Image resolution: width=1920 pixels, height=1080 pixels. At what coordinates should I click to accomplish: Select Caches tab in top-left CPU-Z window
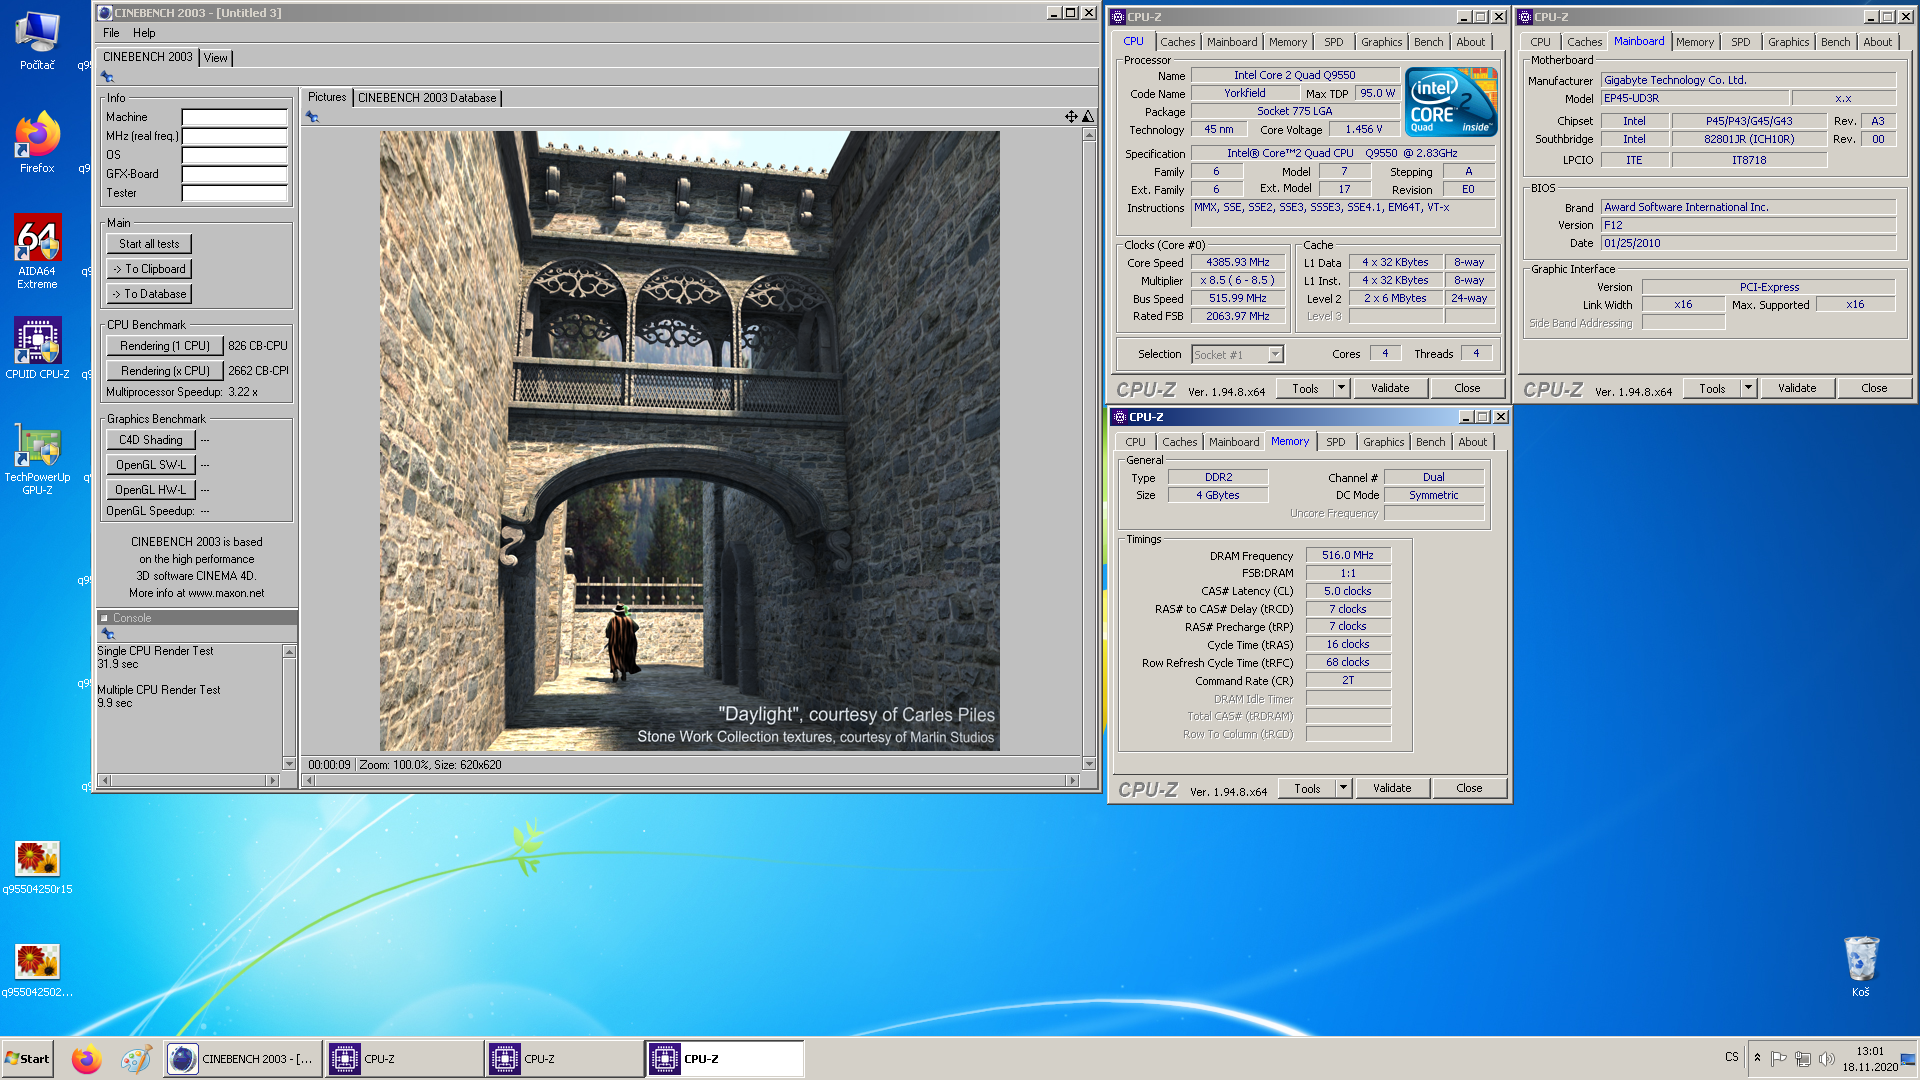coord(1177,42)
